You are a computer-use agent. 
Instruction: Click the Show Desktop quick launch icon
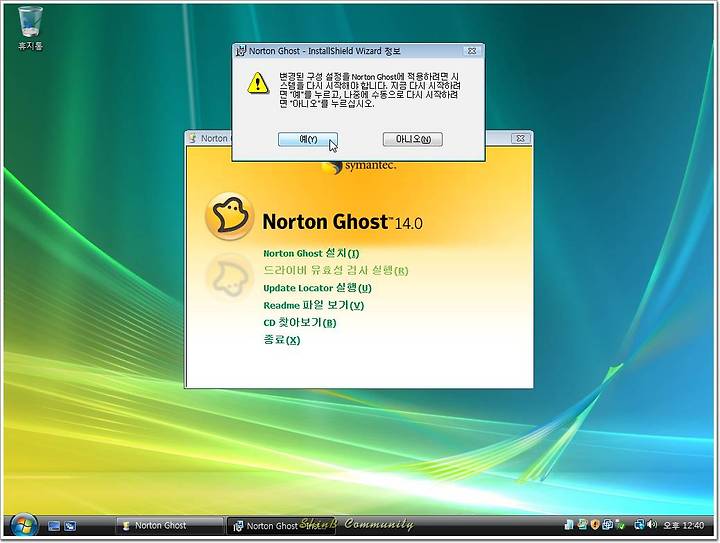(x=54, y=526)
